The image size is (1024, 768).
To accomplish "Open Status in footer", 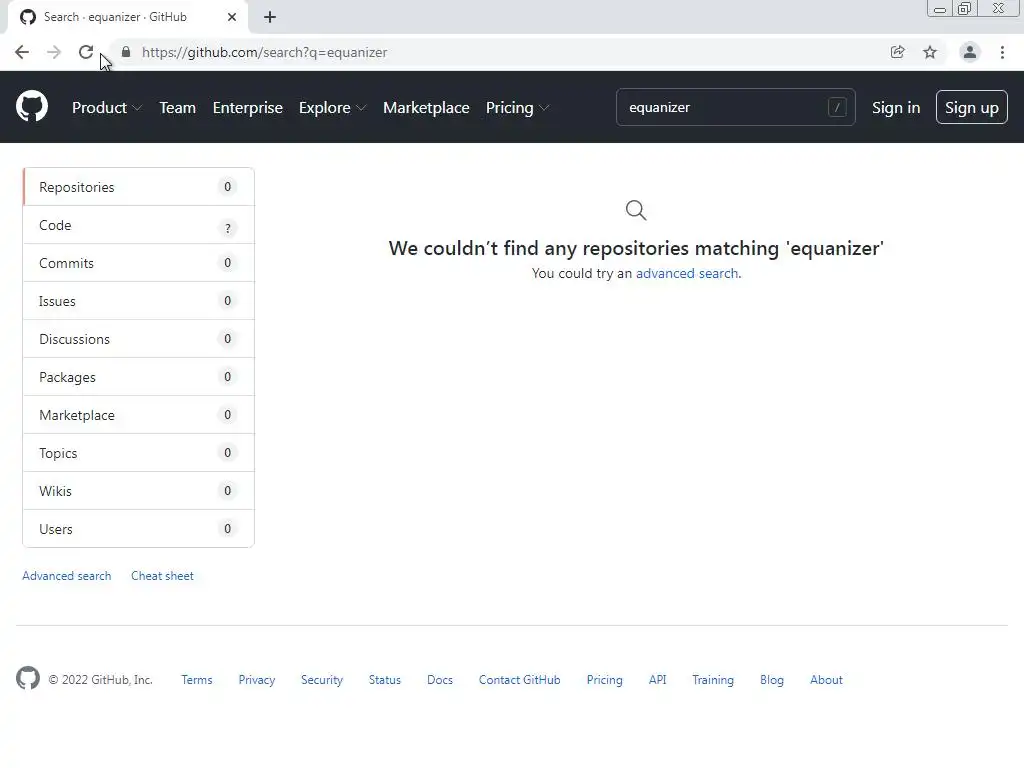I will (x=385, y=680).
